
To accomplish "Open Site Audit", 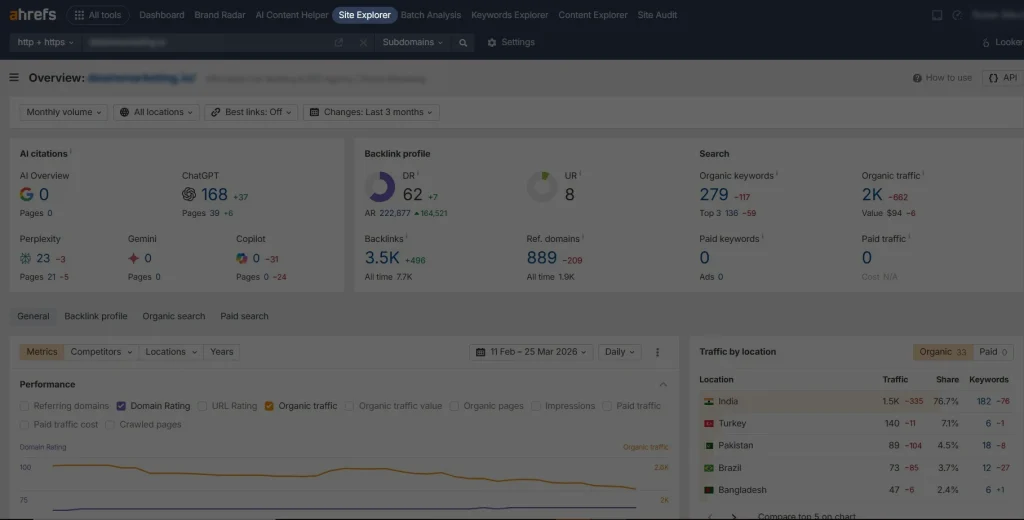I will click(x=657, y=15).
